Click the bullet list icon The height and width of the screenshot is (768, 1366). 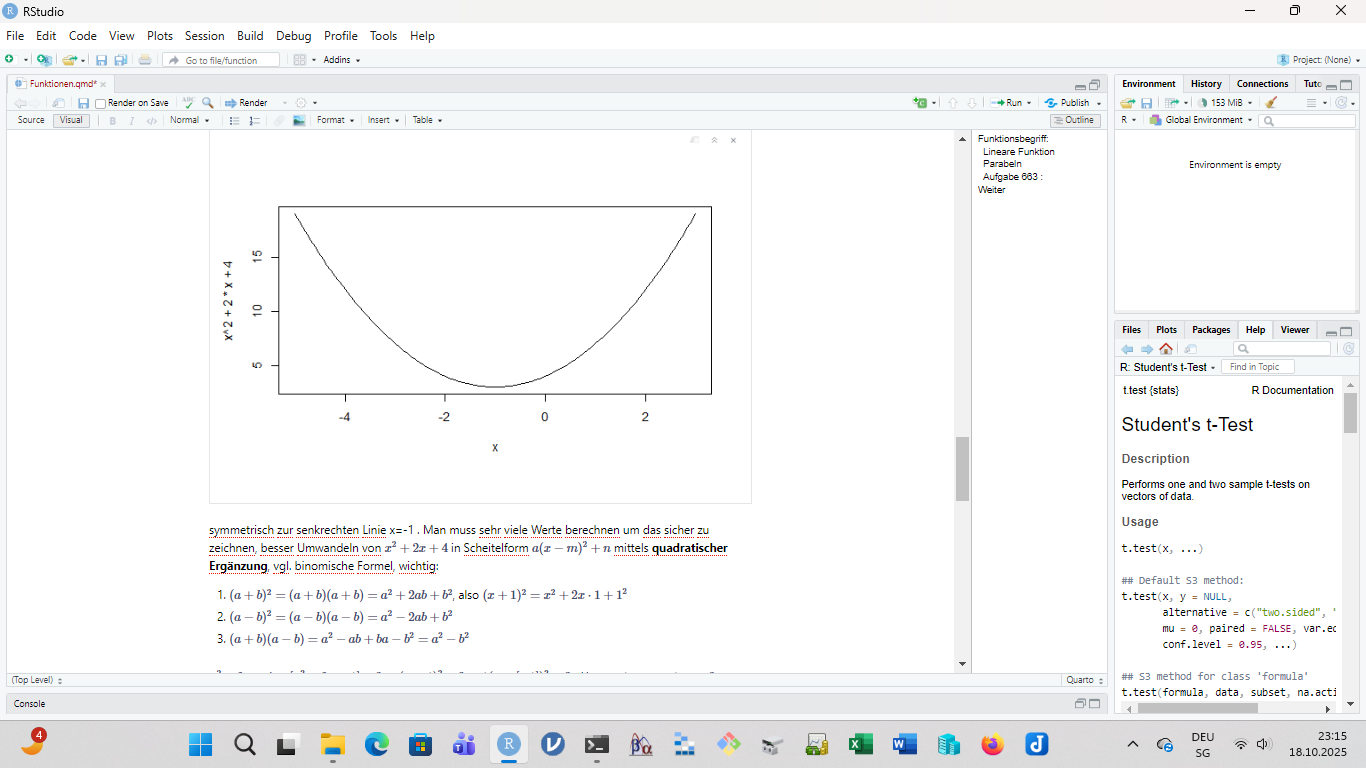pos(235,121)
